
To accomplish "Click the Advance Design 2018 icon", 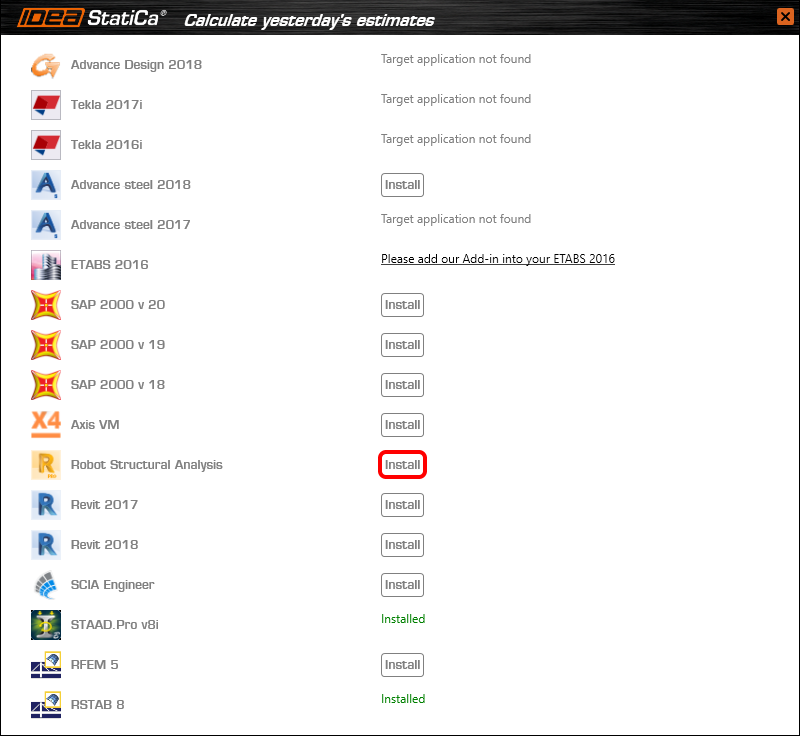I will [45, 65].
